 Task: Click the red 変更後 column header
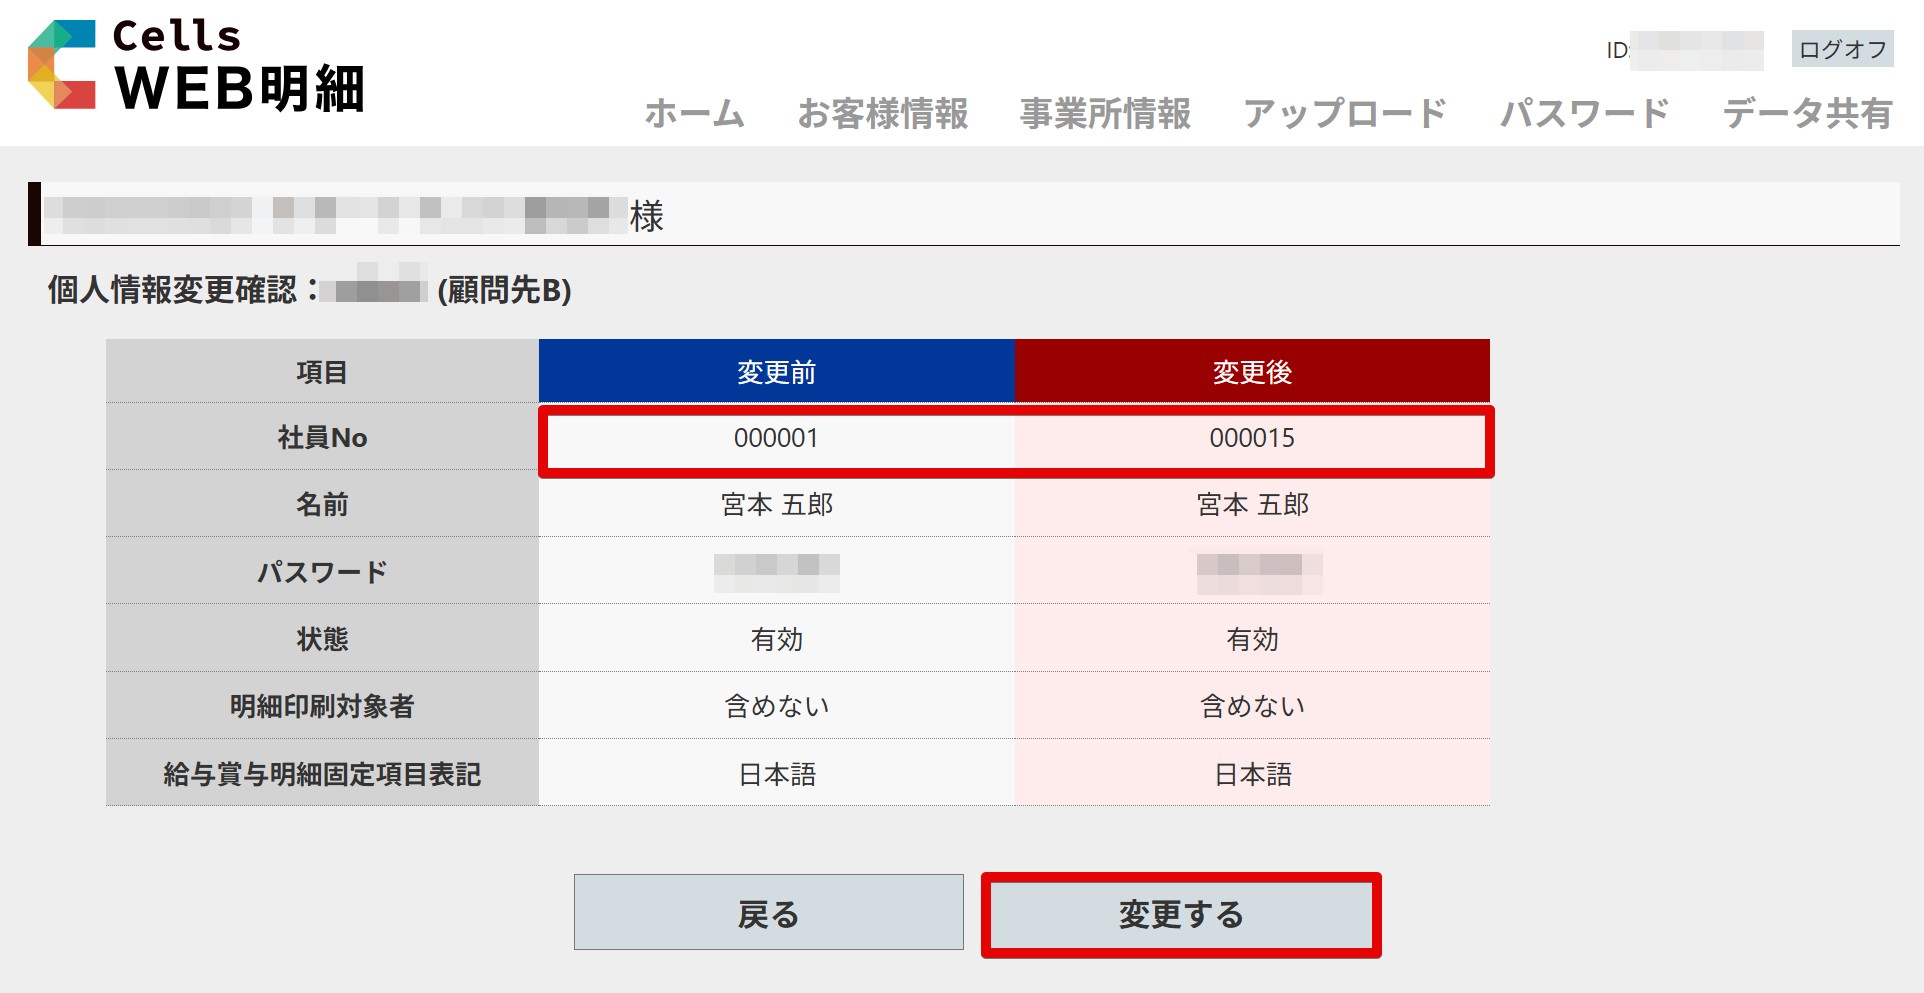tap(1252, 372)
